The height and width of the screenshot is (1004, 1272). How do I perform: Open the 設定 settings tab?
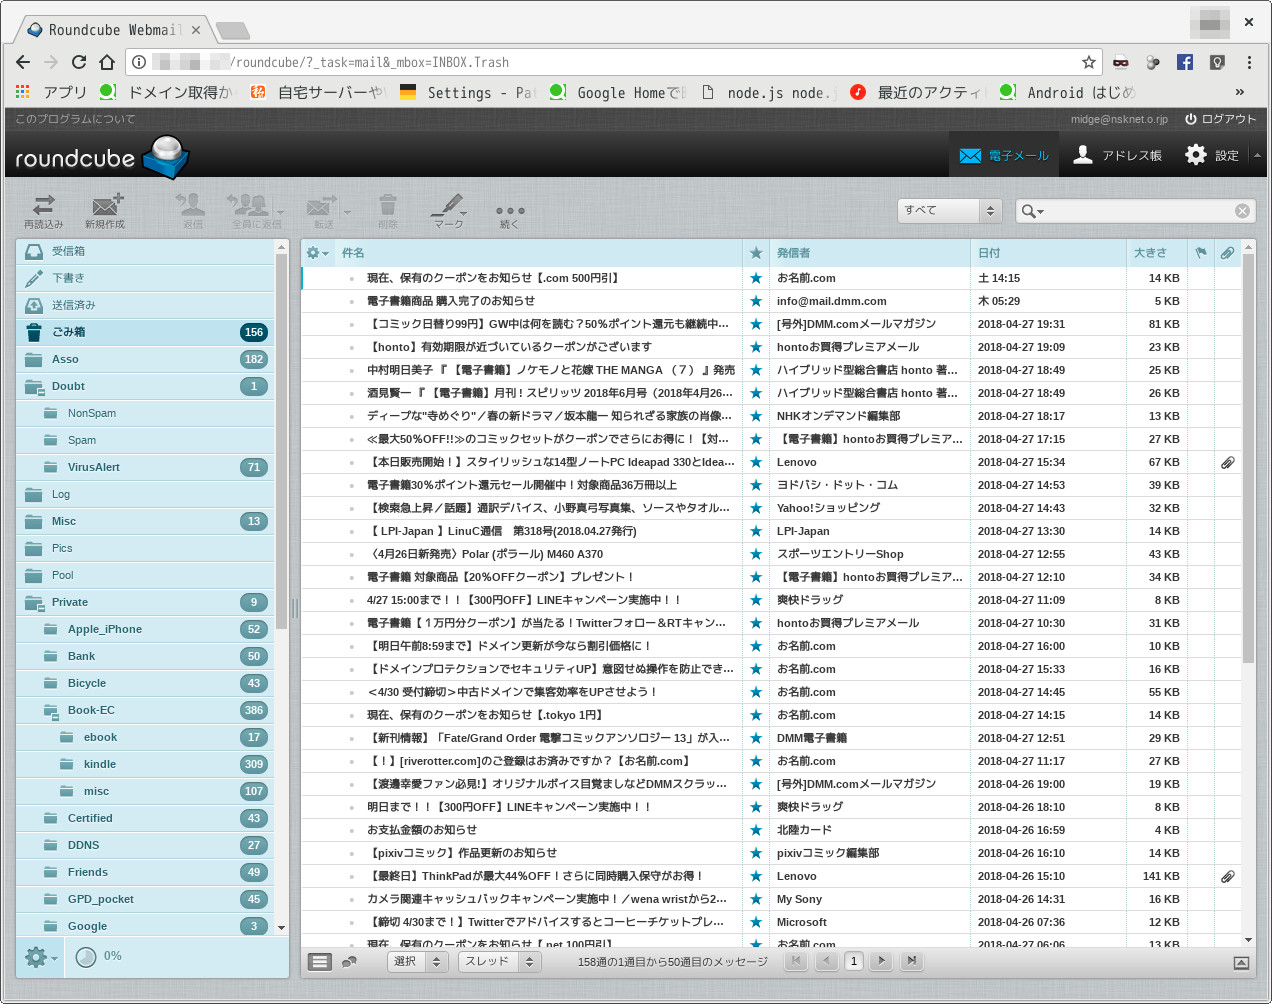click(1212, 156)
